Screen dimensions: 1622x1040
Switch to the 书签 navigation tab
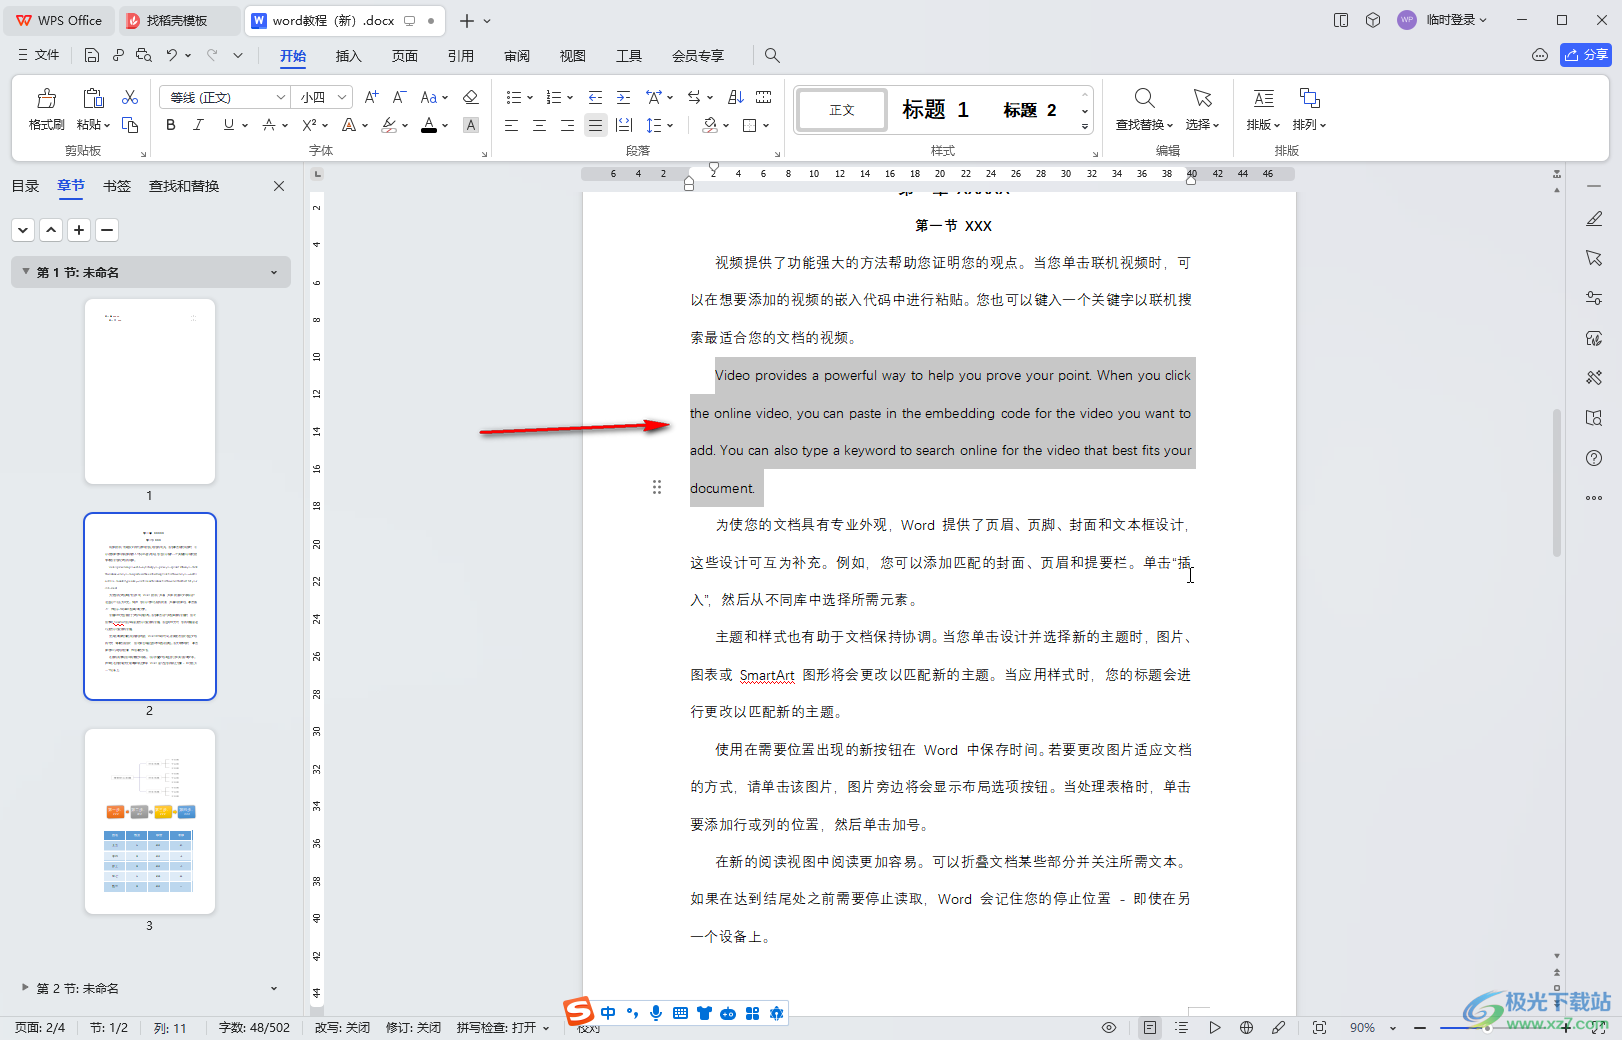click(x=117, y=186)
